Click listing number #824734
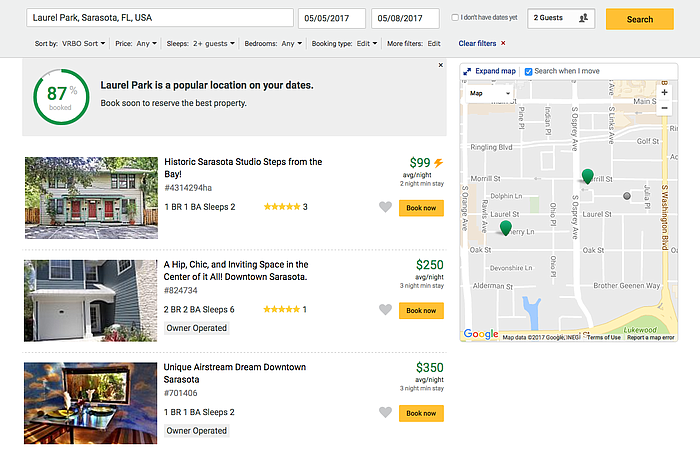Image resolution: width=700 pixels, height=460 pixels. click(x=180, y=290)
